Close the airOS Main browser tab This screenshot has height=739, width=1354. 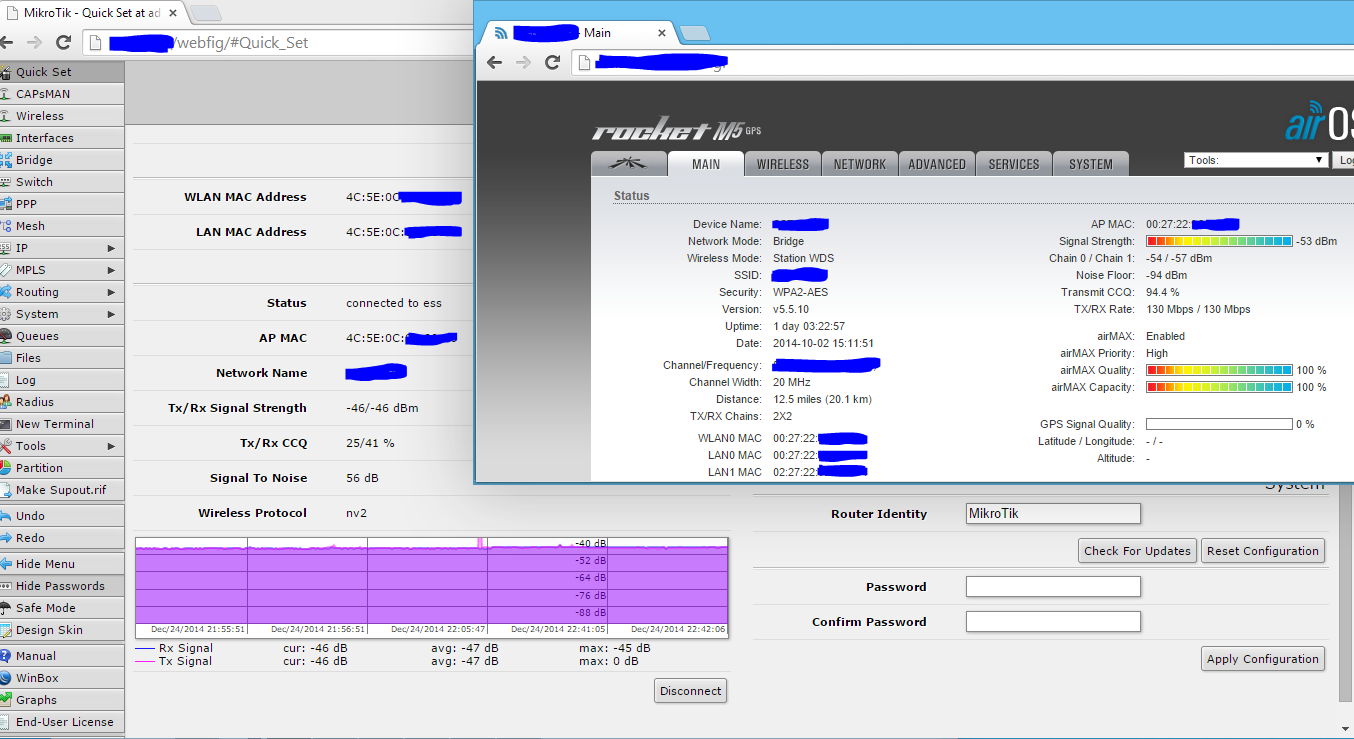click(x=662, y=32)
